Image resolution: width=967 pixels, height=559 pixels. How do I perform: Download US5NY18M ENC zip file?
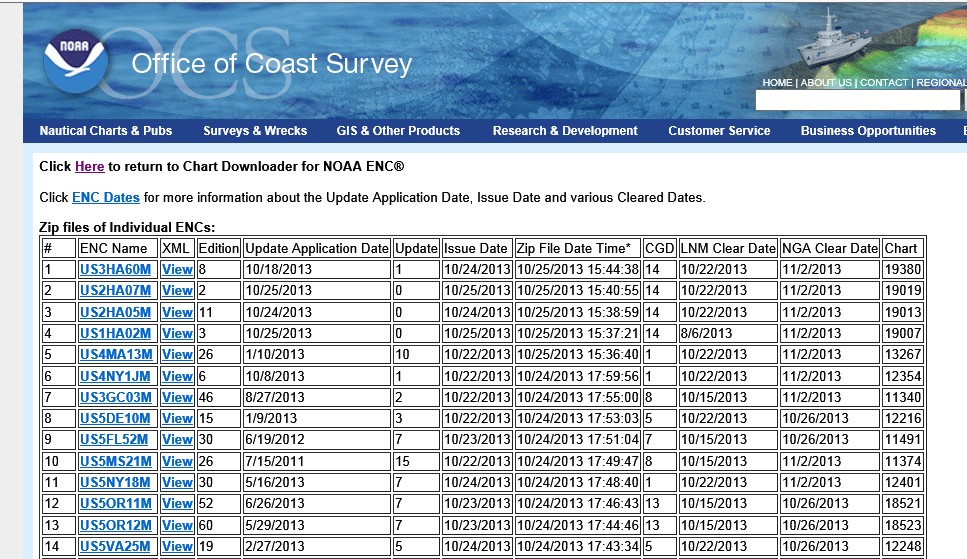[x=115, y=482]
